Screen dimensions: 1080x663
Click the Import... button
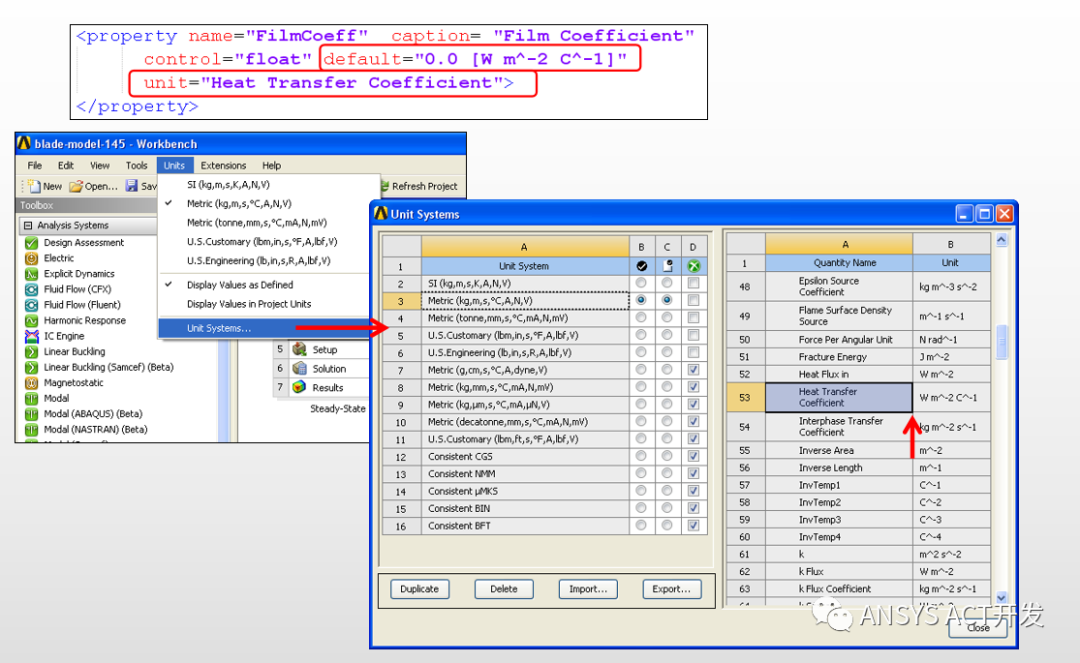point(588,589)
